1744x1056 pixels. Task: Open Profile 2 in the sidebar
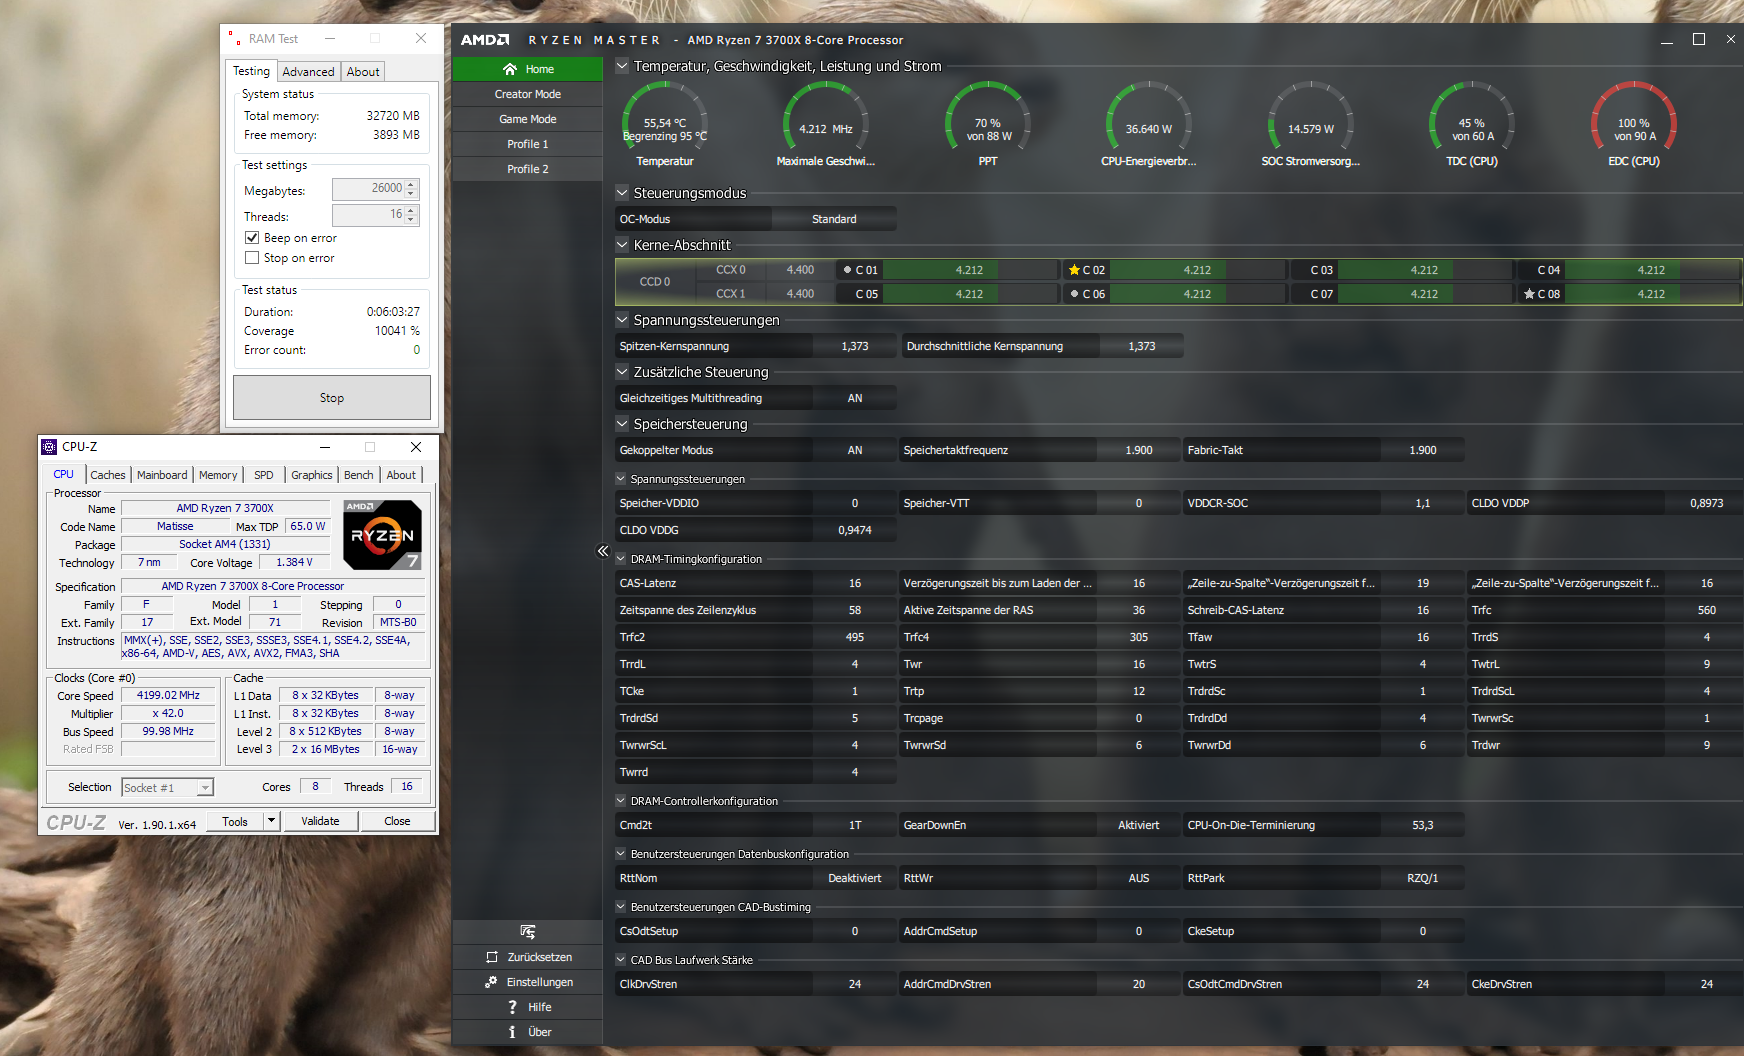[x=527, y=169]
